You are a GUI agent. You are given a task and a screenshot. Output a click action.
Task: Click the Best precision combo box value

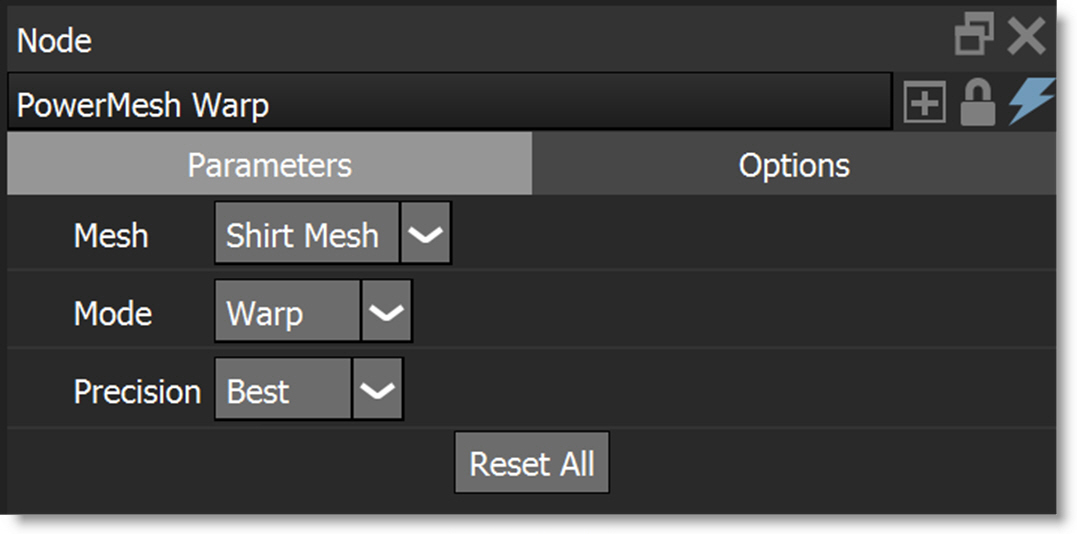(x=282, y=391)
